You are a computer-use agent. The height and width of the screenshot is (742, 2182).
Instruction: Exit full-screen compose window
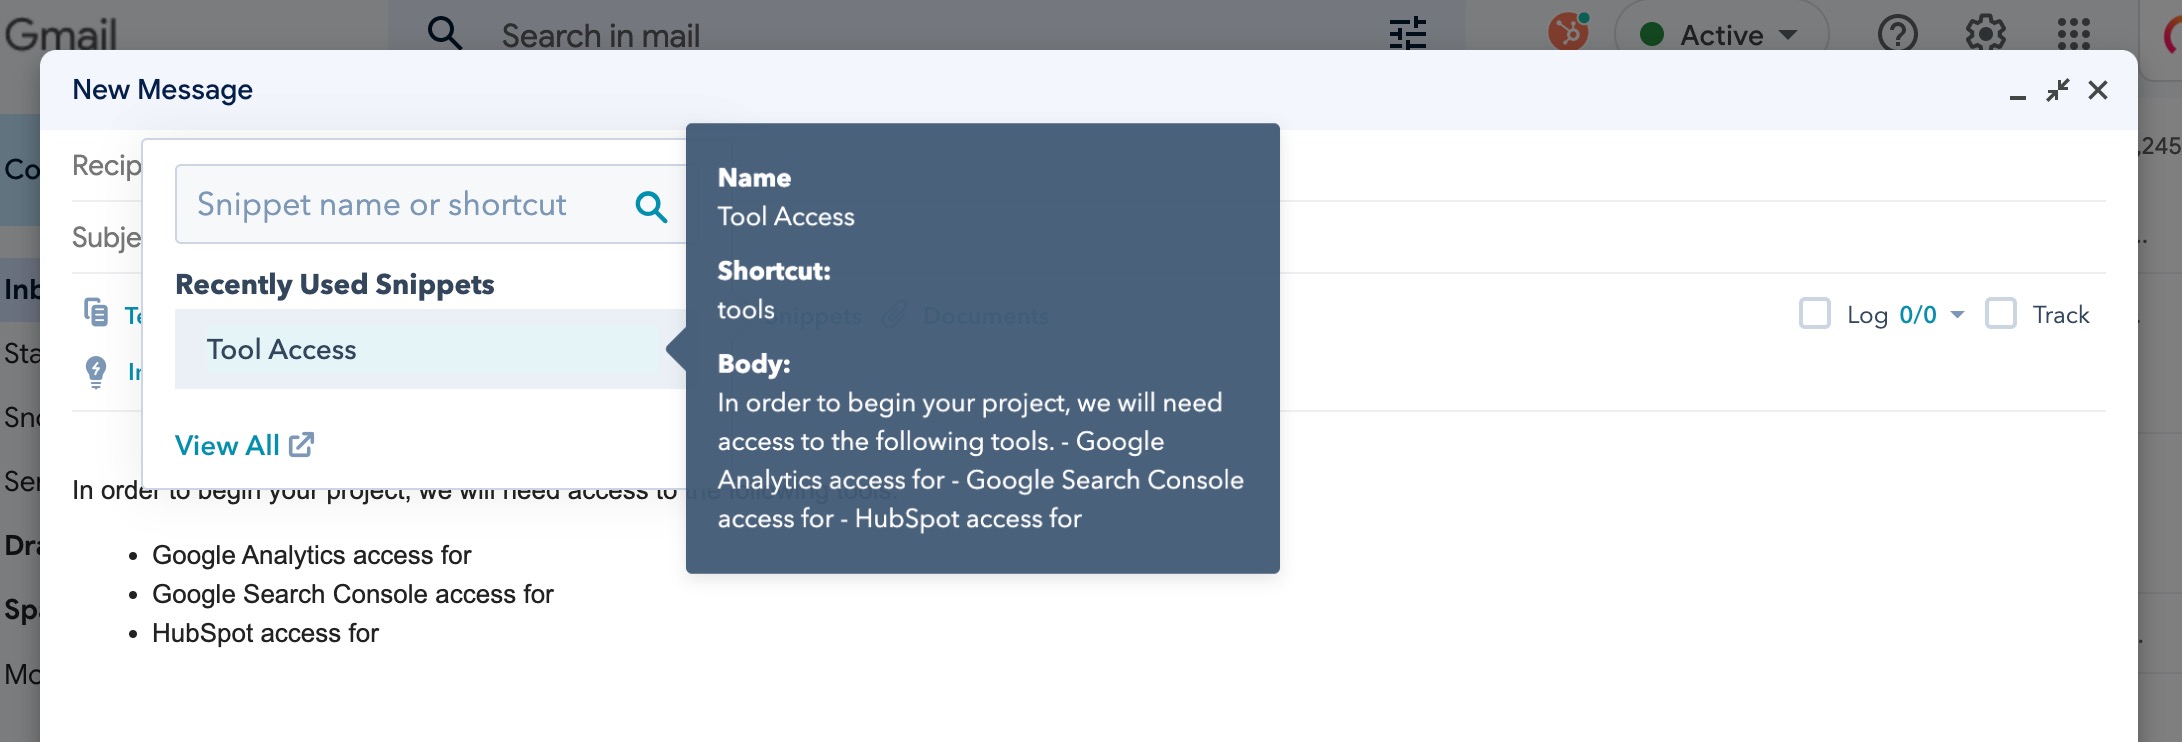click(2057, 91)
